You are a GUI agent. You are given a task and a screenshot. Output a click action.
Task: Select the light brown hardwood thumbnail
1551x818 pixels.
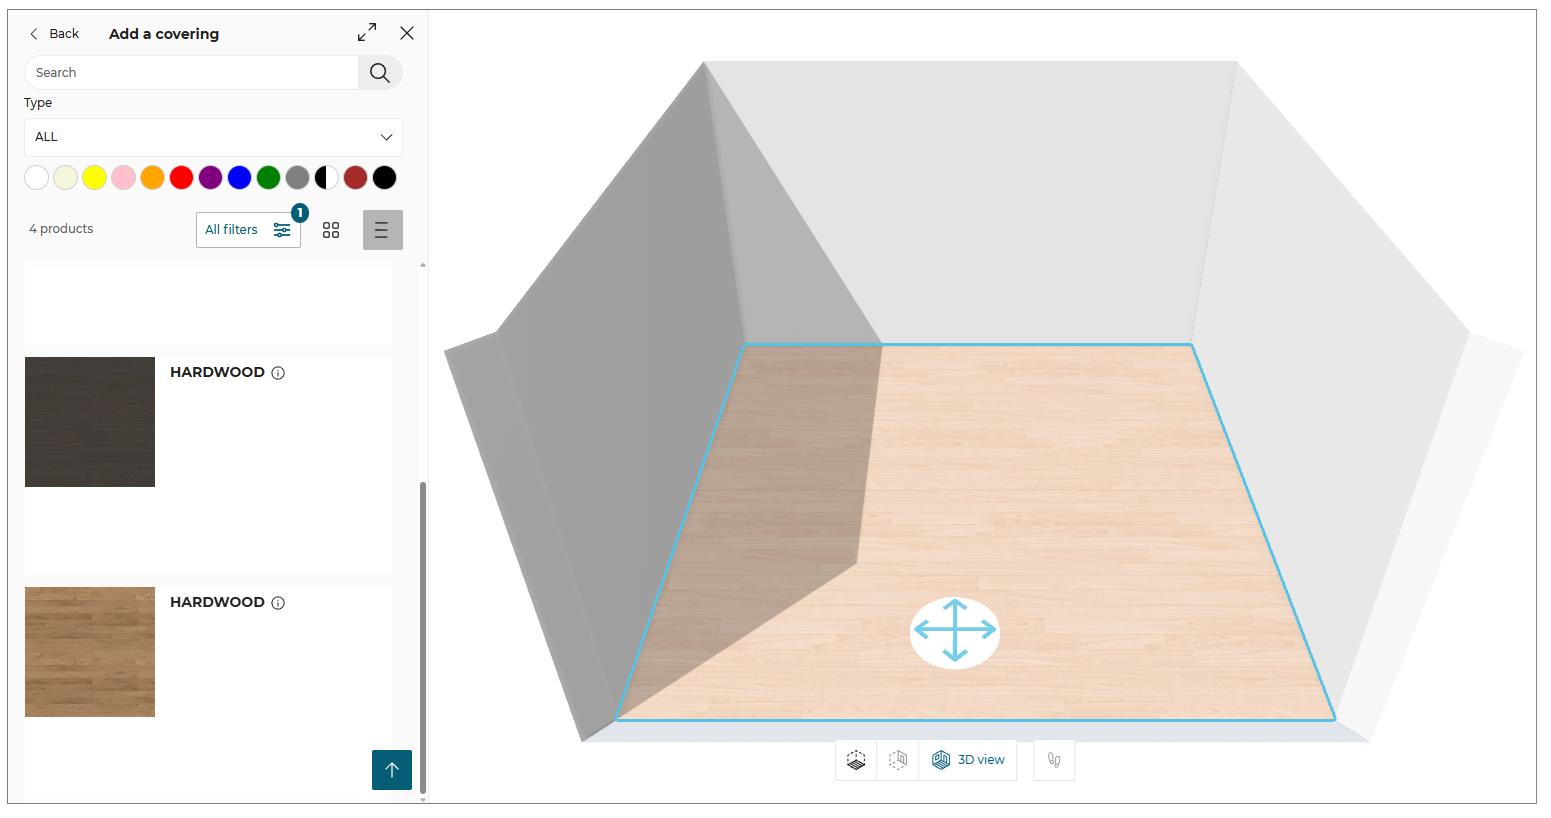point(90,652)
